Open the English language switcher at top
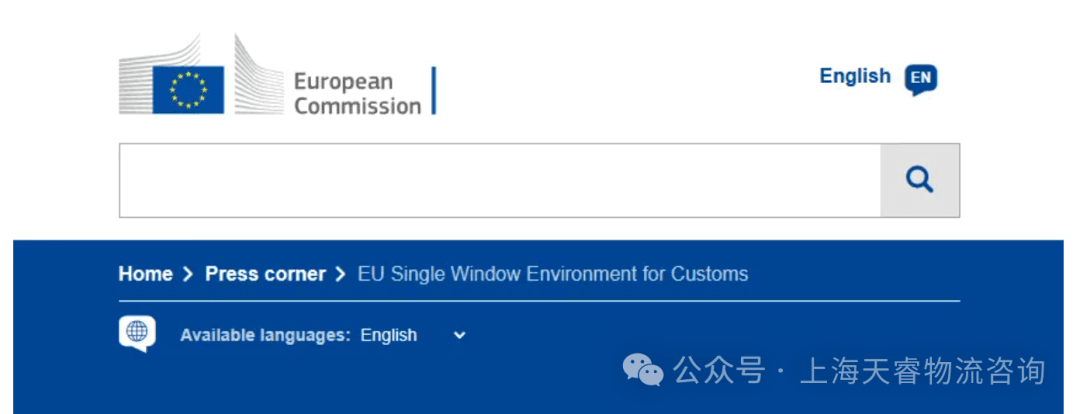The height and width of the screenshot is (414, 1080). (x=854, y=76)
